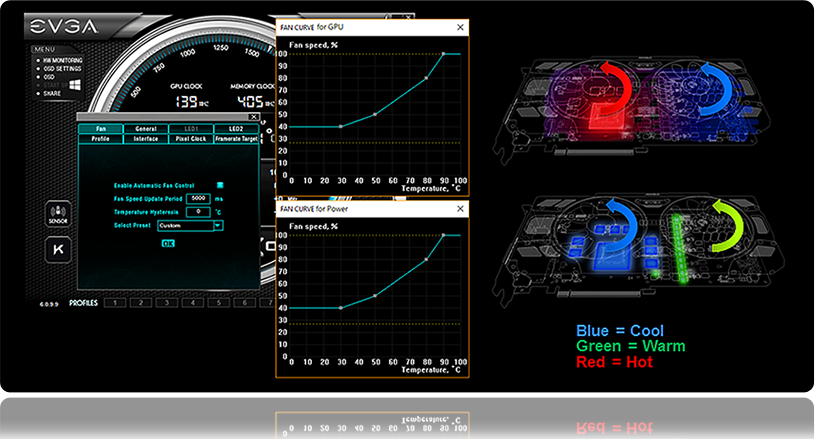
Task: Switch to the Profile tab
Action: (100, 139)
